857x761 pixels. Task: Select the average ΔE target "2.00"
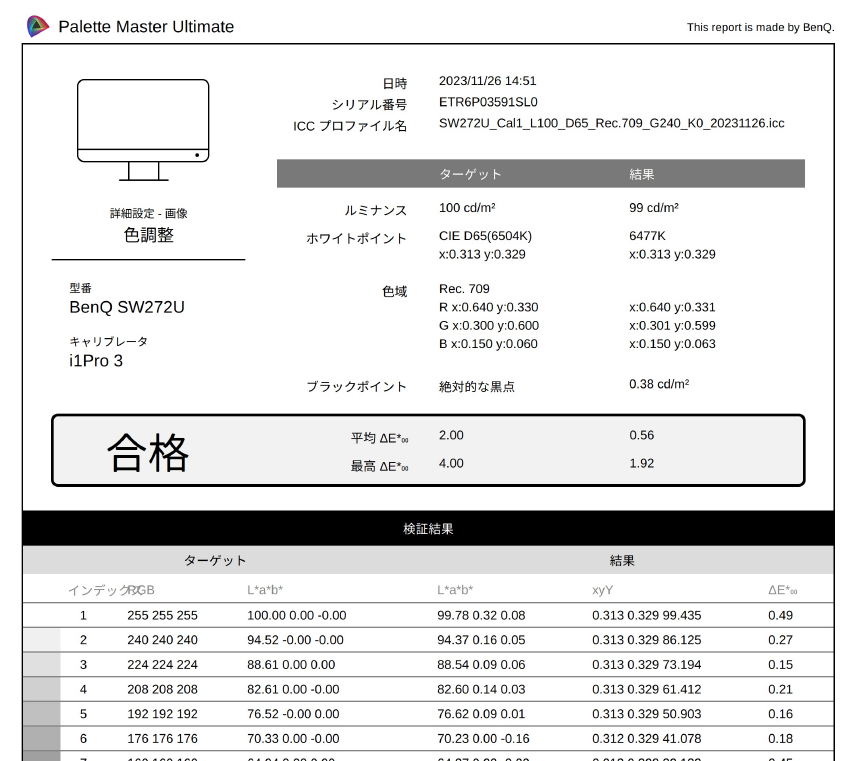[451, 435]
